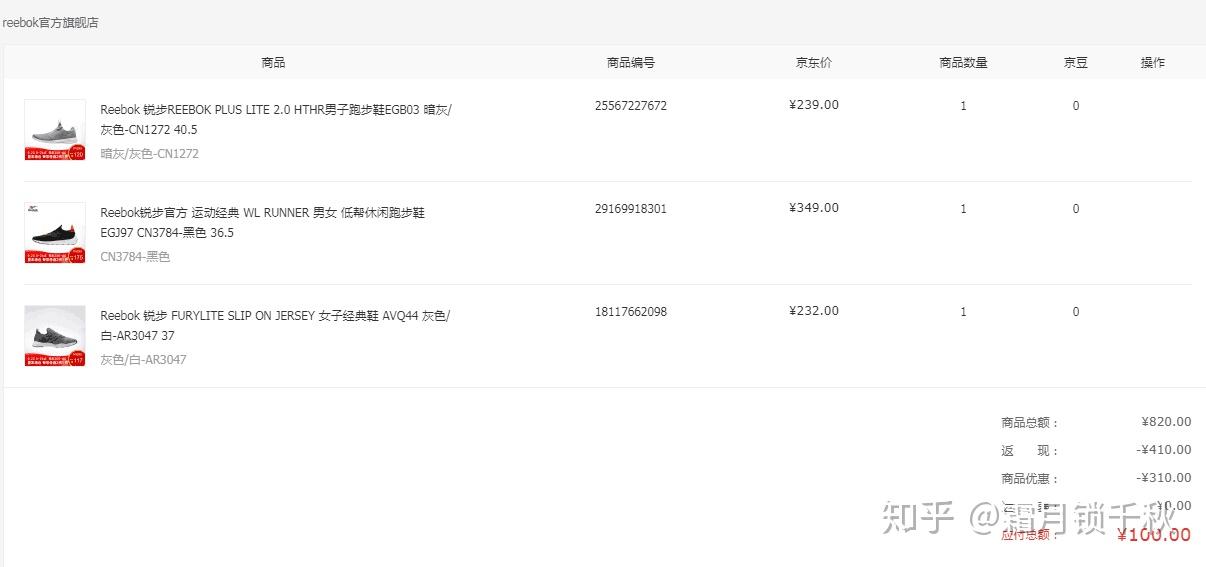Click the 商品数量 column header

[963, 62]
